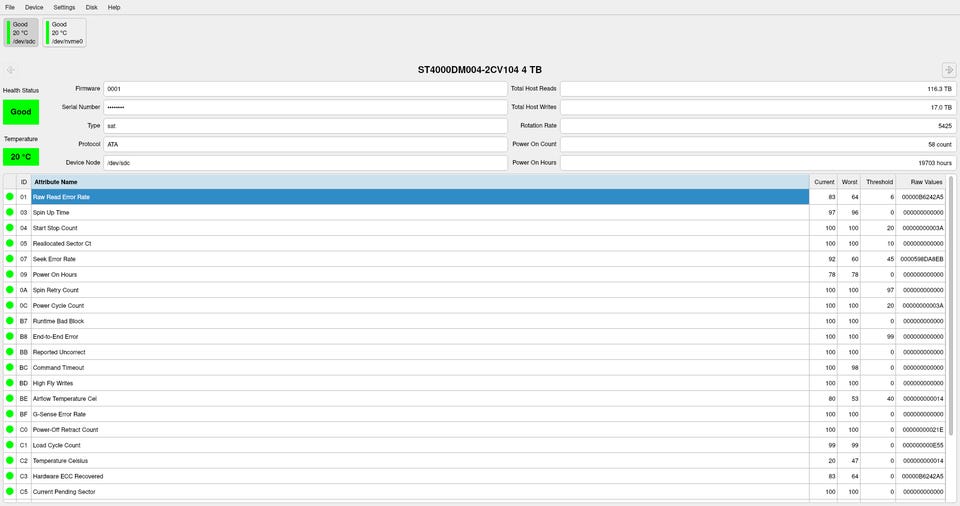This screenshot has width=960, height=506.
Task: Click green status dot for Current Pending Sector
Action: click(x=10, y=491)
